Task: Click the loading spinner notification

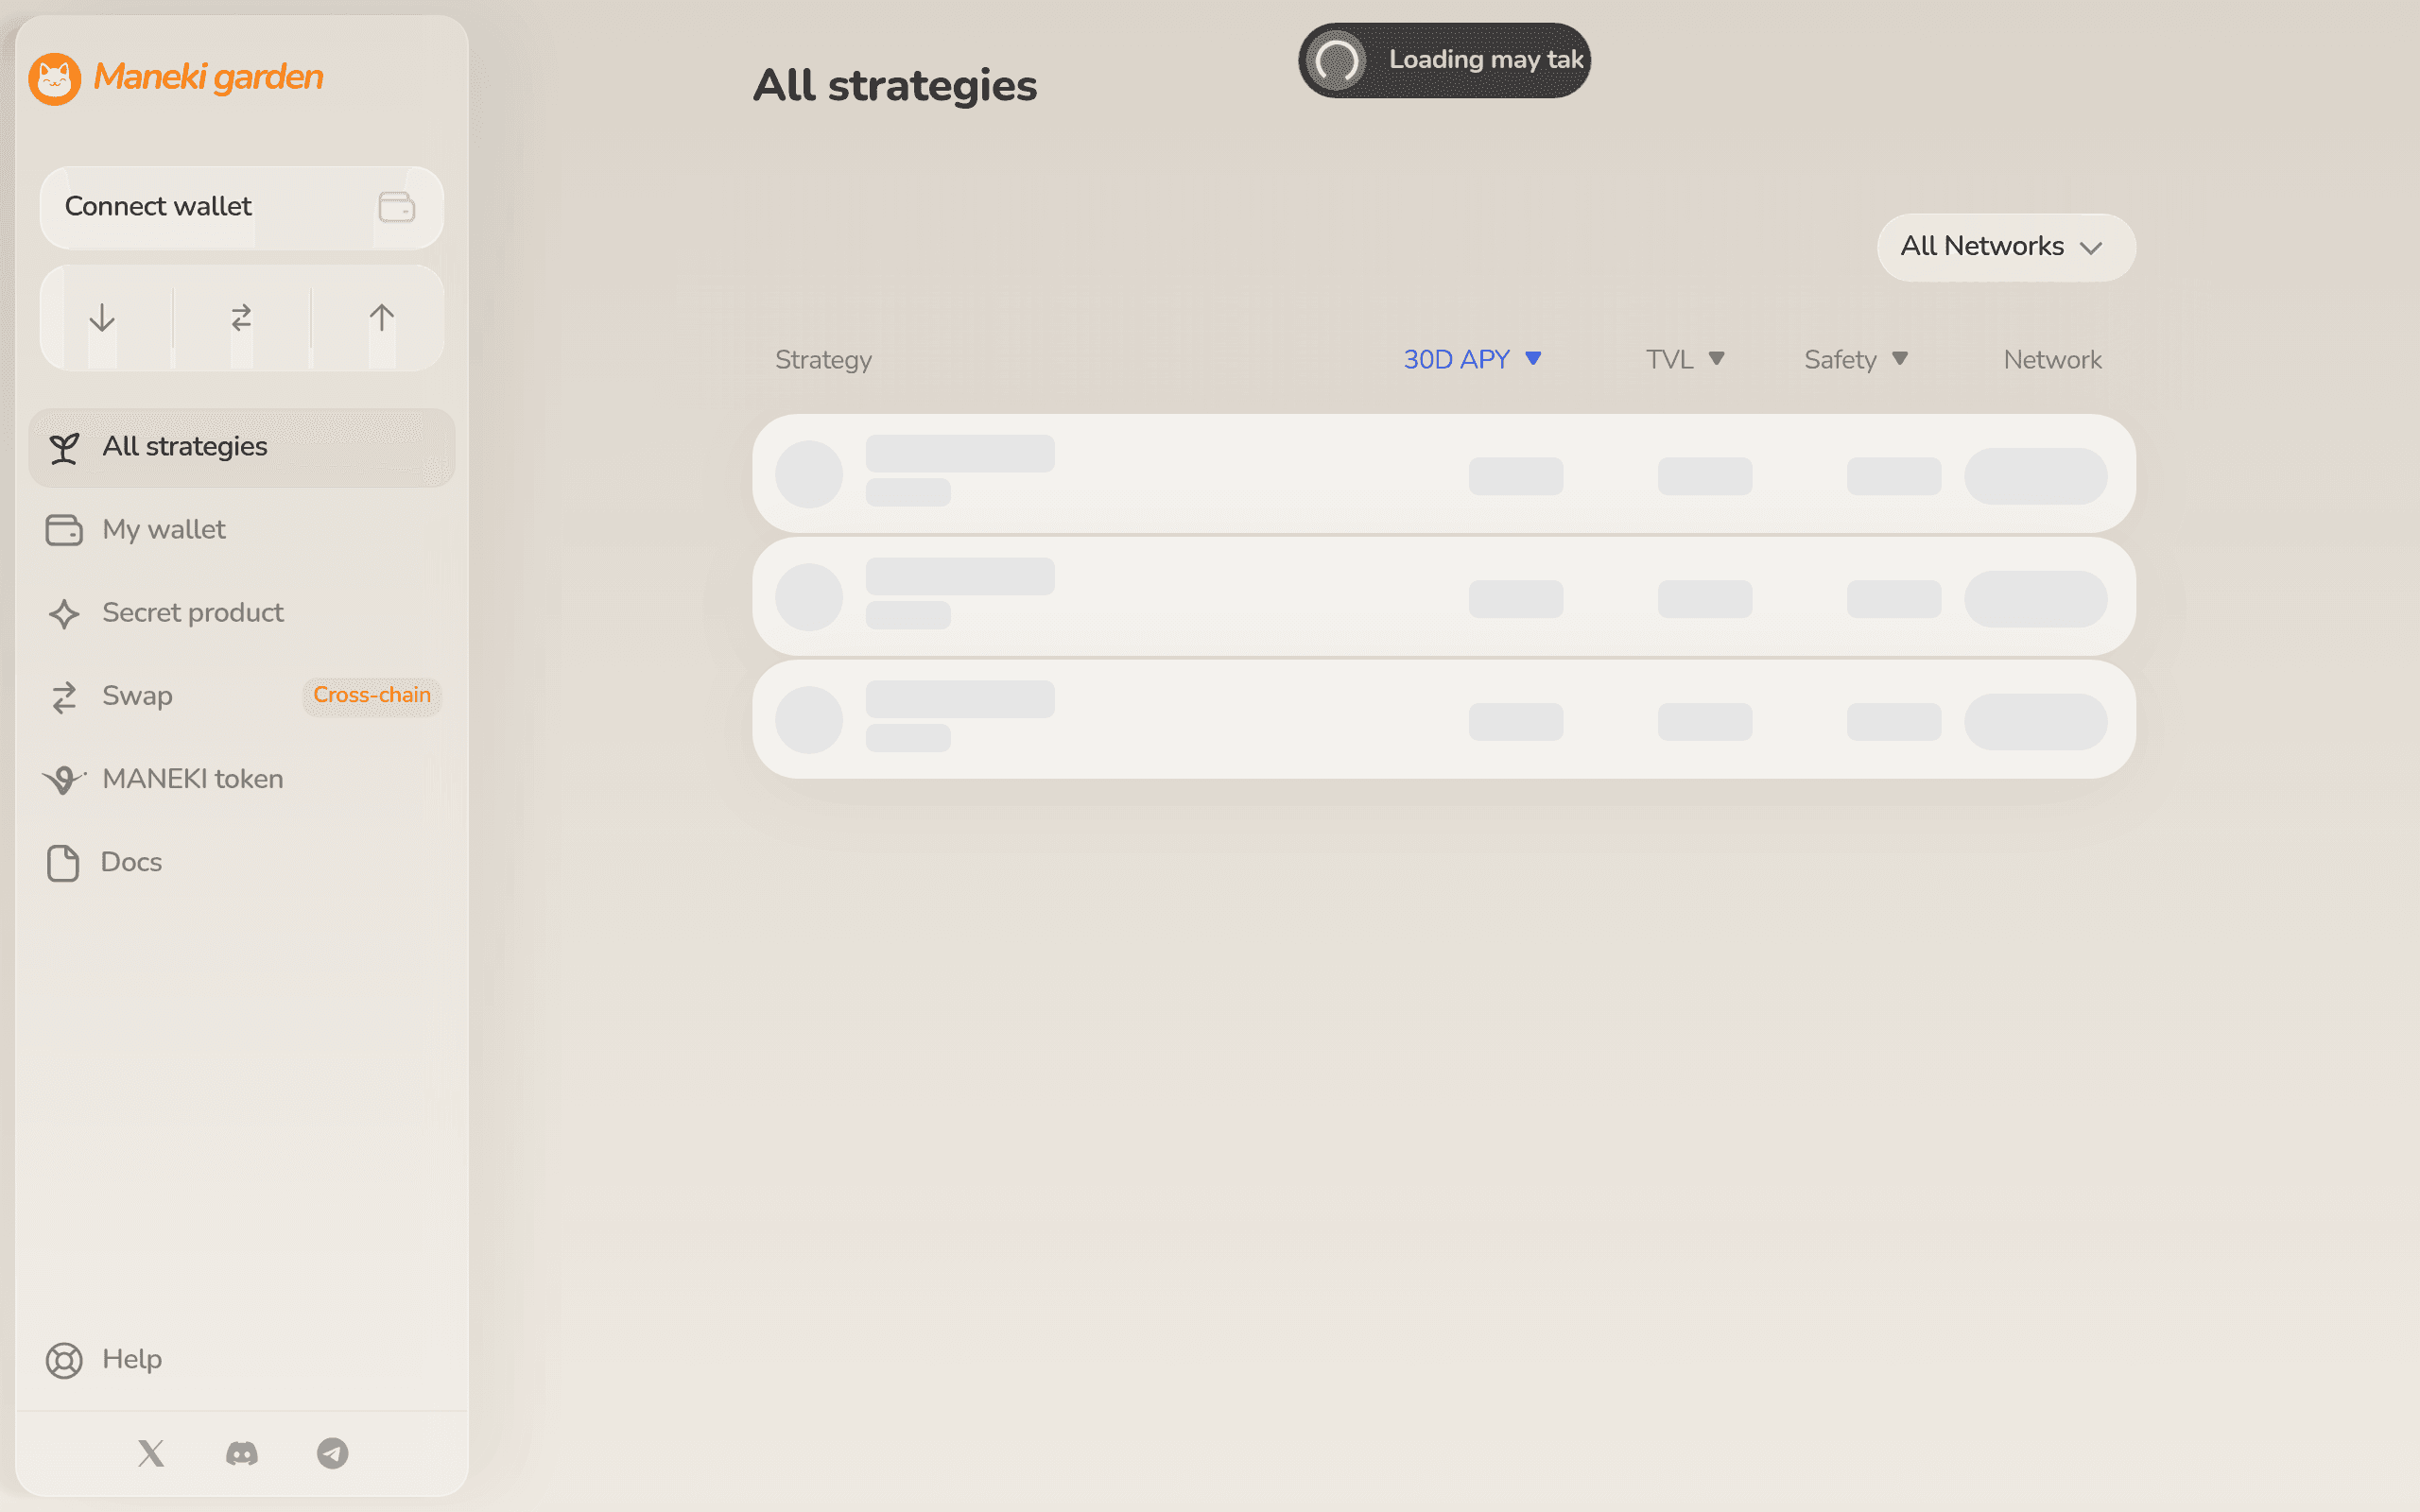Action: (x=1443, y=60)
